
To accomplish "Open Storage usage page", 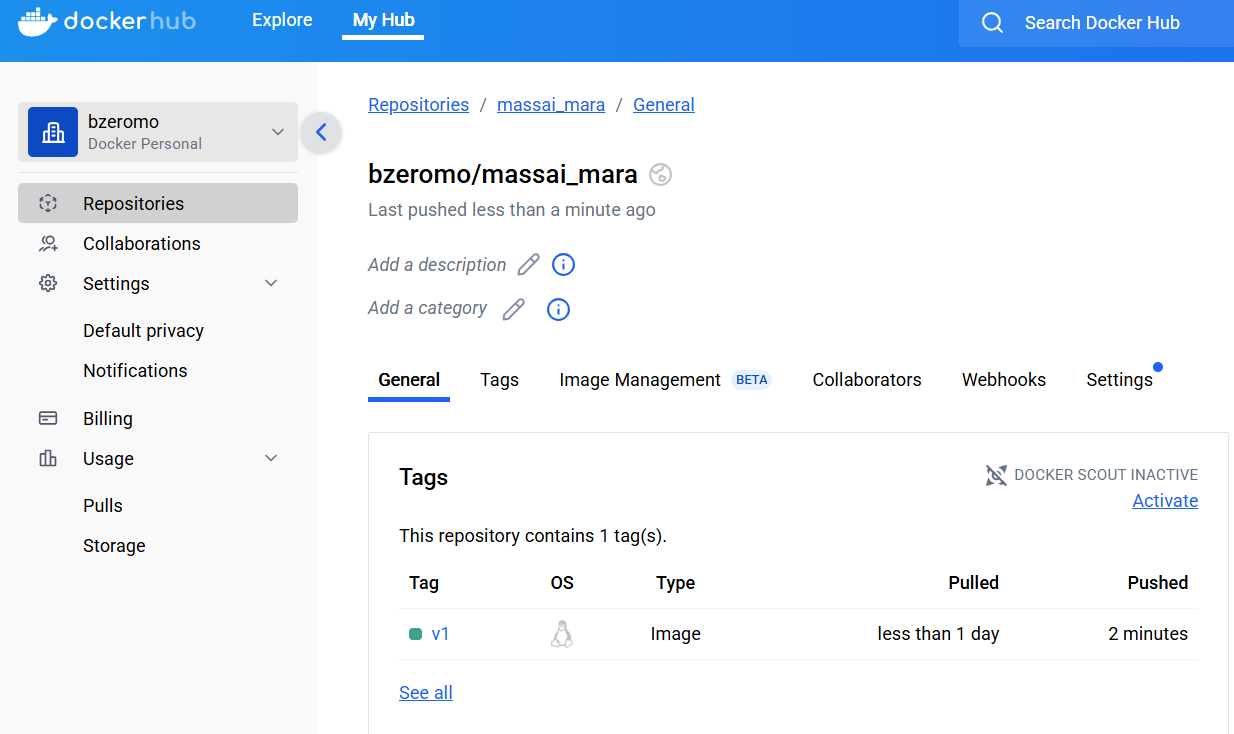I will pos(114,546).
